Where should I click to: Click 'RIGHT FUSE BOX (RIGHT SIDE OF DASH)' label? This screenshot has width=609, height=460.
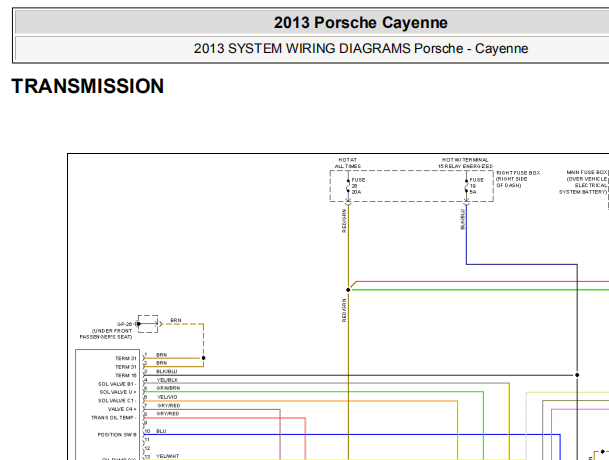pos(518,179)
